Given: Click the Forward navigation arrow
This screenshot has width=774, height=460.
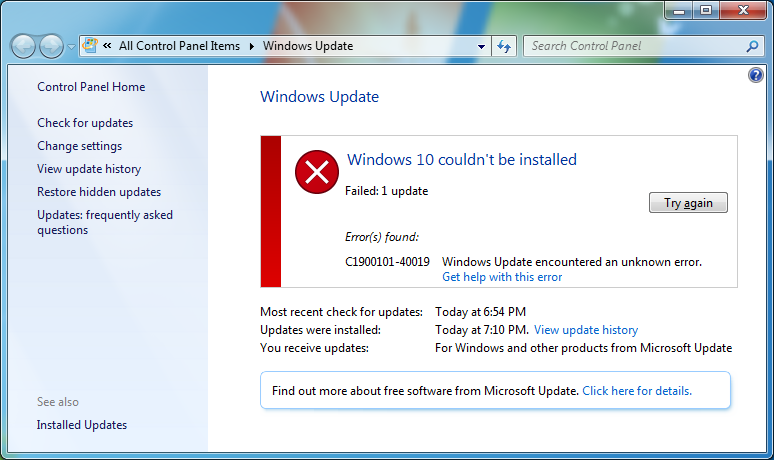Looking at the screenshot, I should [x=51, y=46].
